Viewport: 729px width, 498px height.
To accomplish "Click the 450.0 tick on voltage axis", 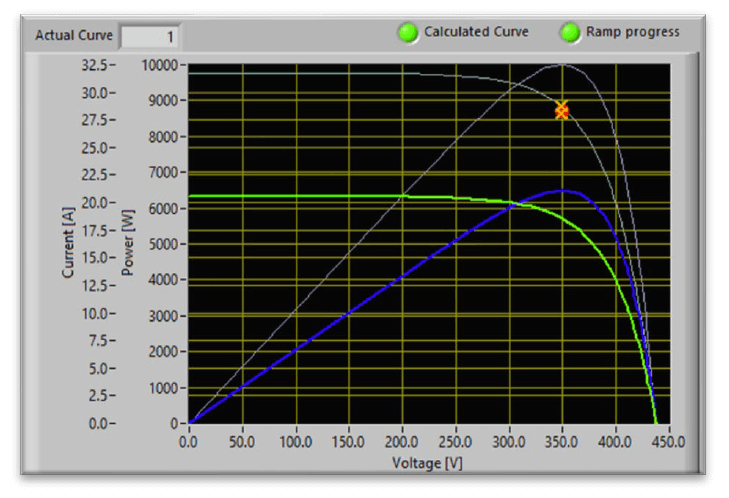I will point(669,440).
